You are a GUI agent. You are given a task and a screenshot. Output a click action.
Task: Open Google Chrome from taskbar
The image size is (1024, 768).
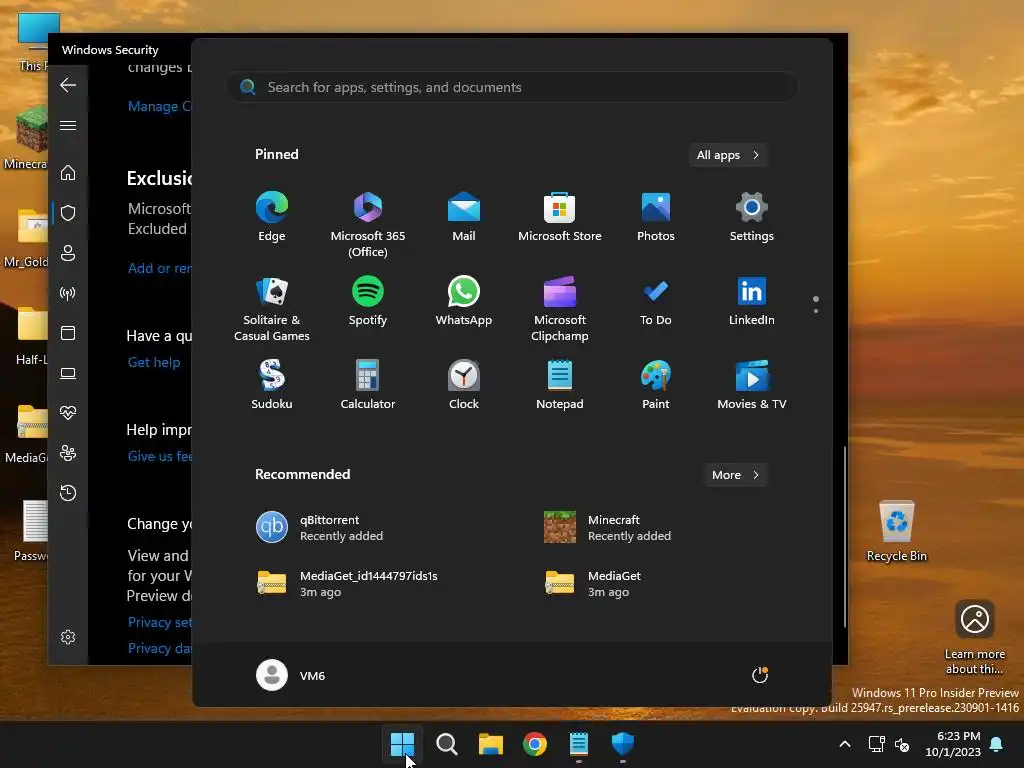pos(535,744)
